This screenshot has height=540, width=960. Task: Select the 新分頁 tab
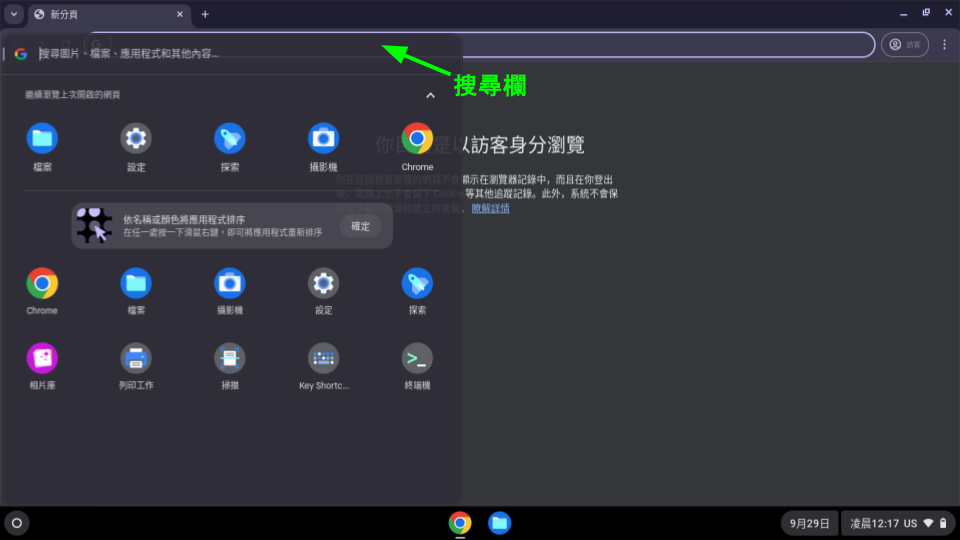tap(108, 14)
